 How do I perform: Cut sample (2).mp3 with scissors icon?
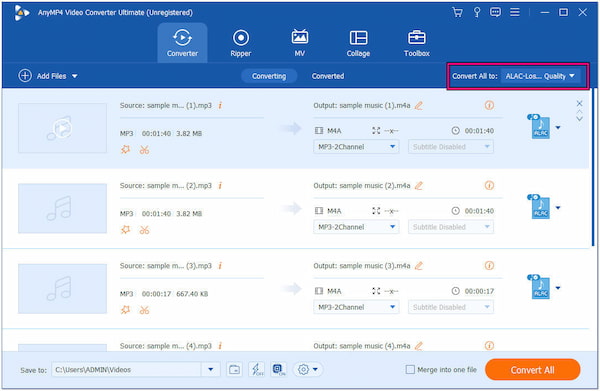tap(144, 230)
